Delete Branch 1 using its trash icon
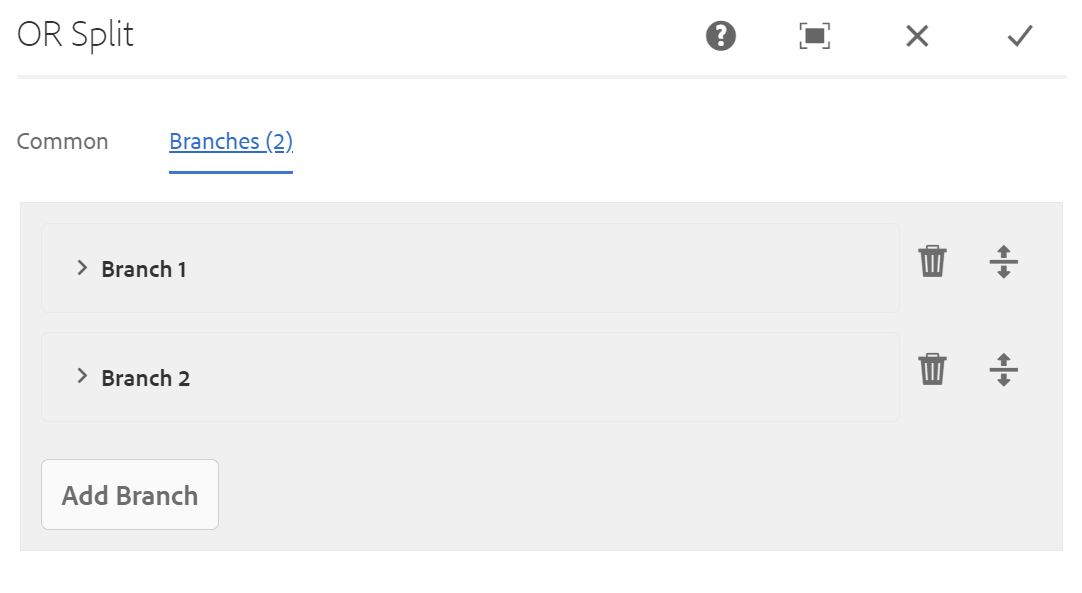Viewport: 1082px width, 593px height. (932, 261)
